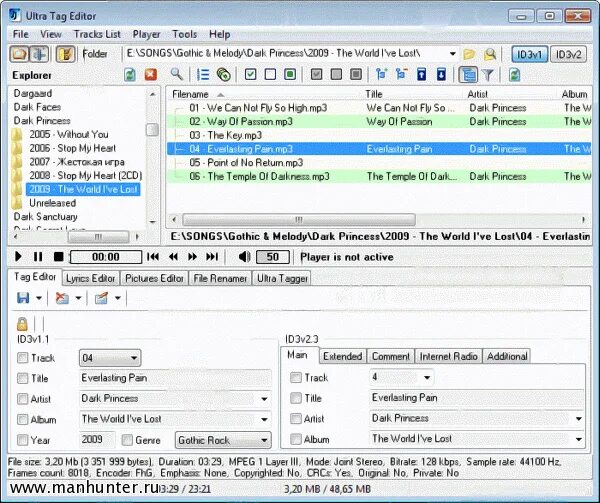Check the ID3v1.1 Year checkbox
The width and height of the screenshot is (600, 503).
(x=23, y=440)
